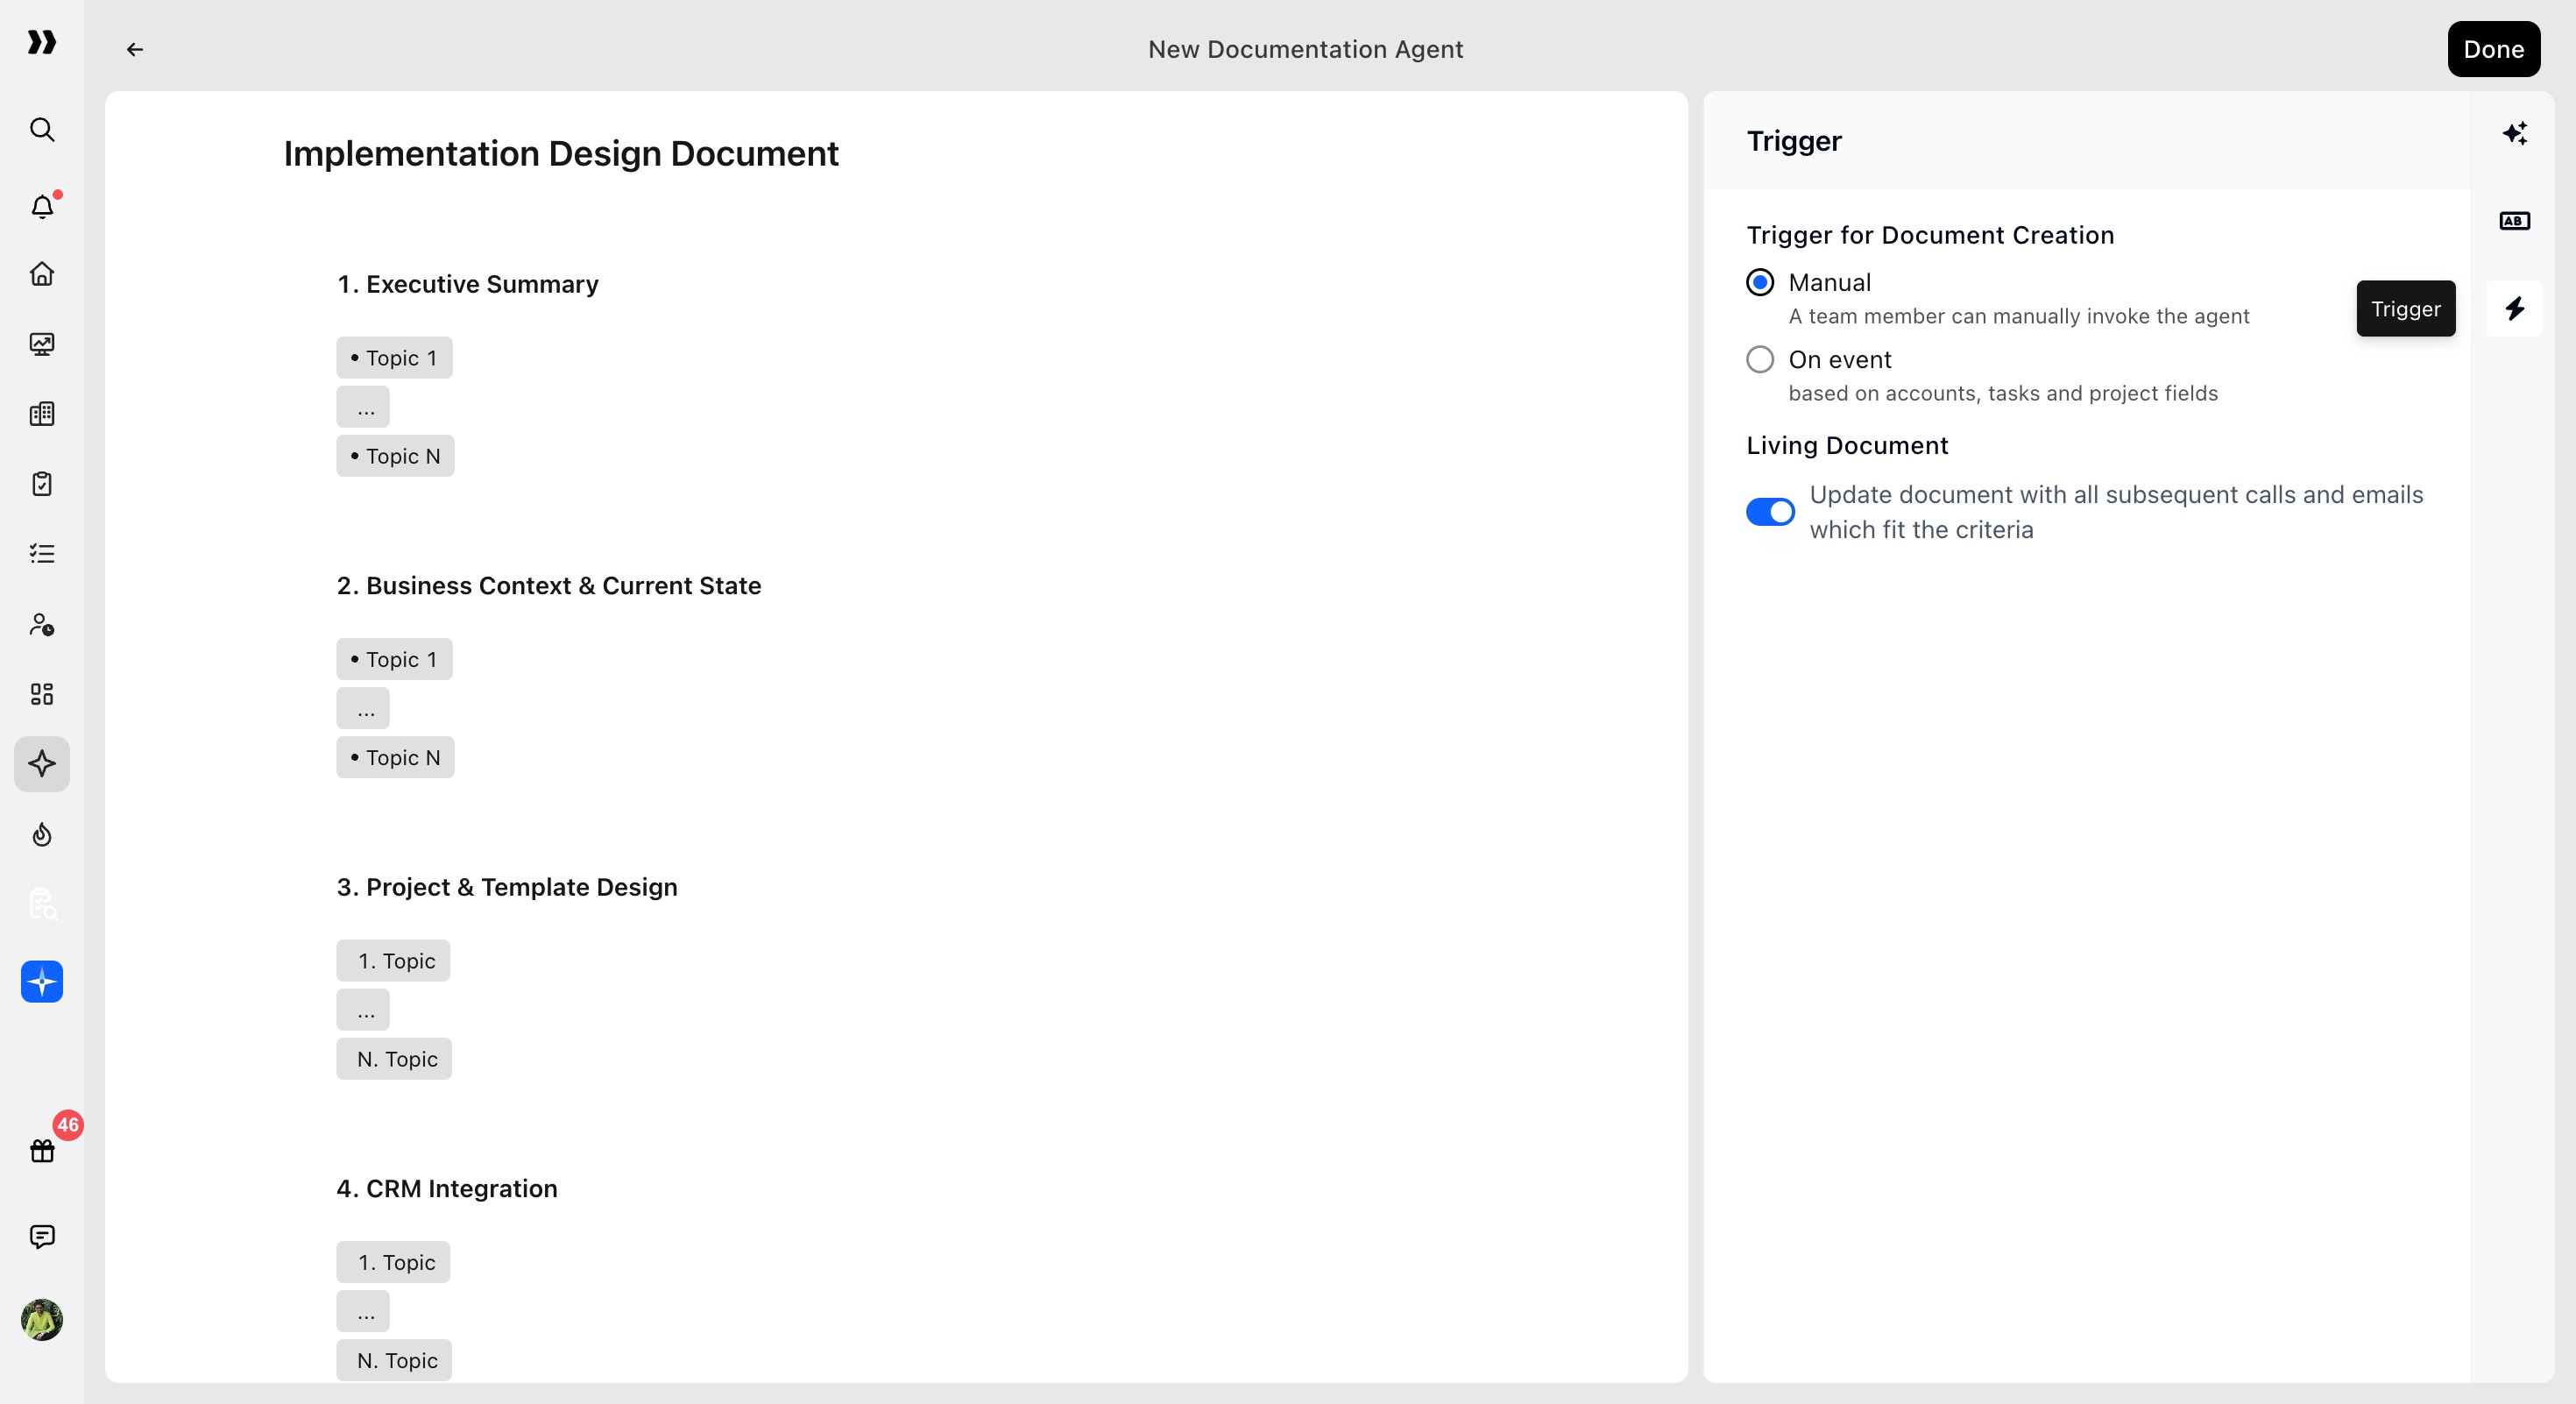Click Topic N under Executive Summary
The width and height of the screenshot is (2576, 1404).
395,456
